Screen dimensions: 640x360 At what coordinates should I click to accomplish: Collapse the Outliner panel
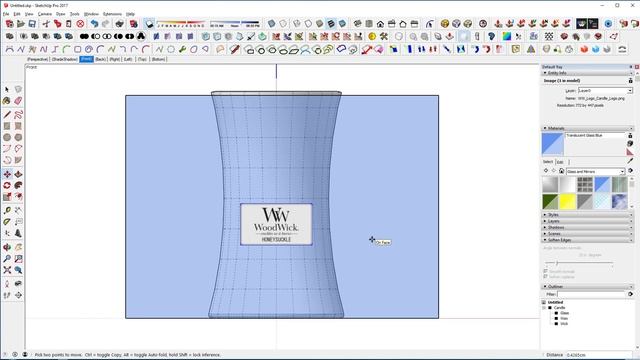[545, 287]
